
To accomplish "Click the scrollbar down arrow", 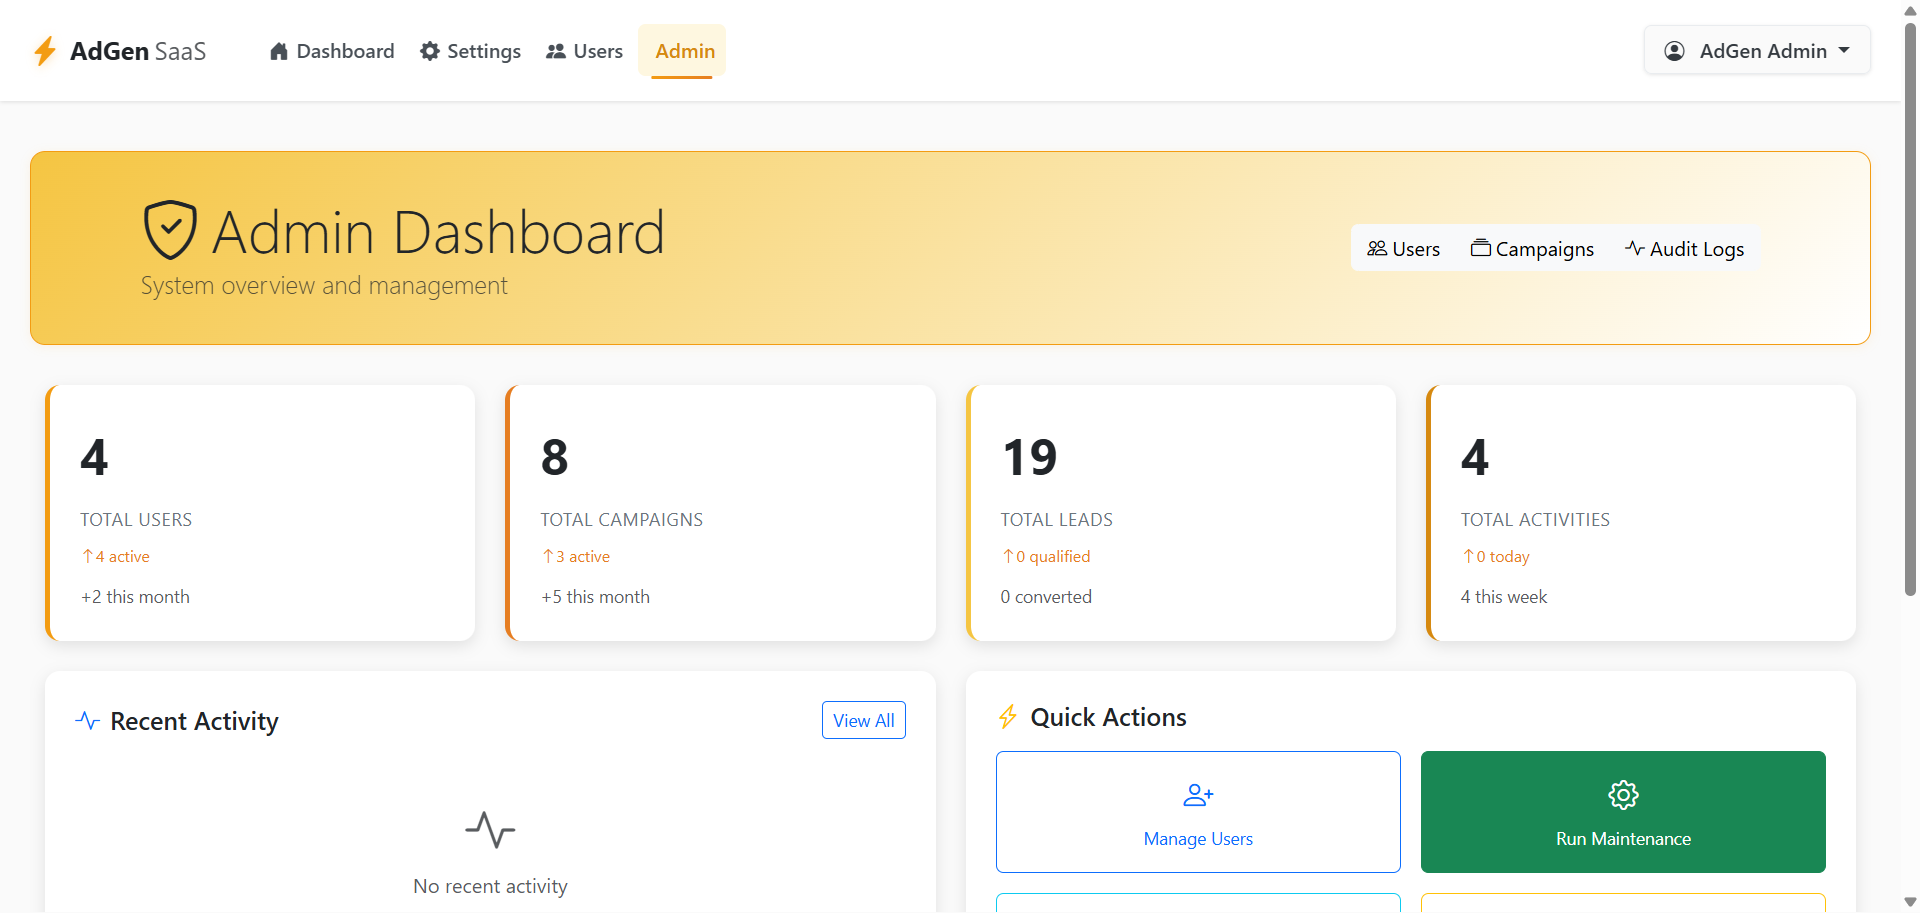I will point(1910,902).
